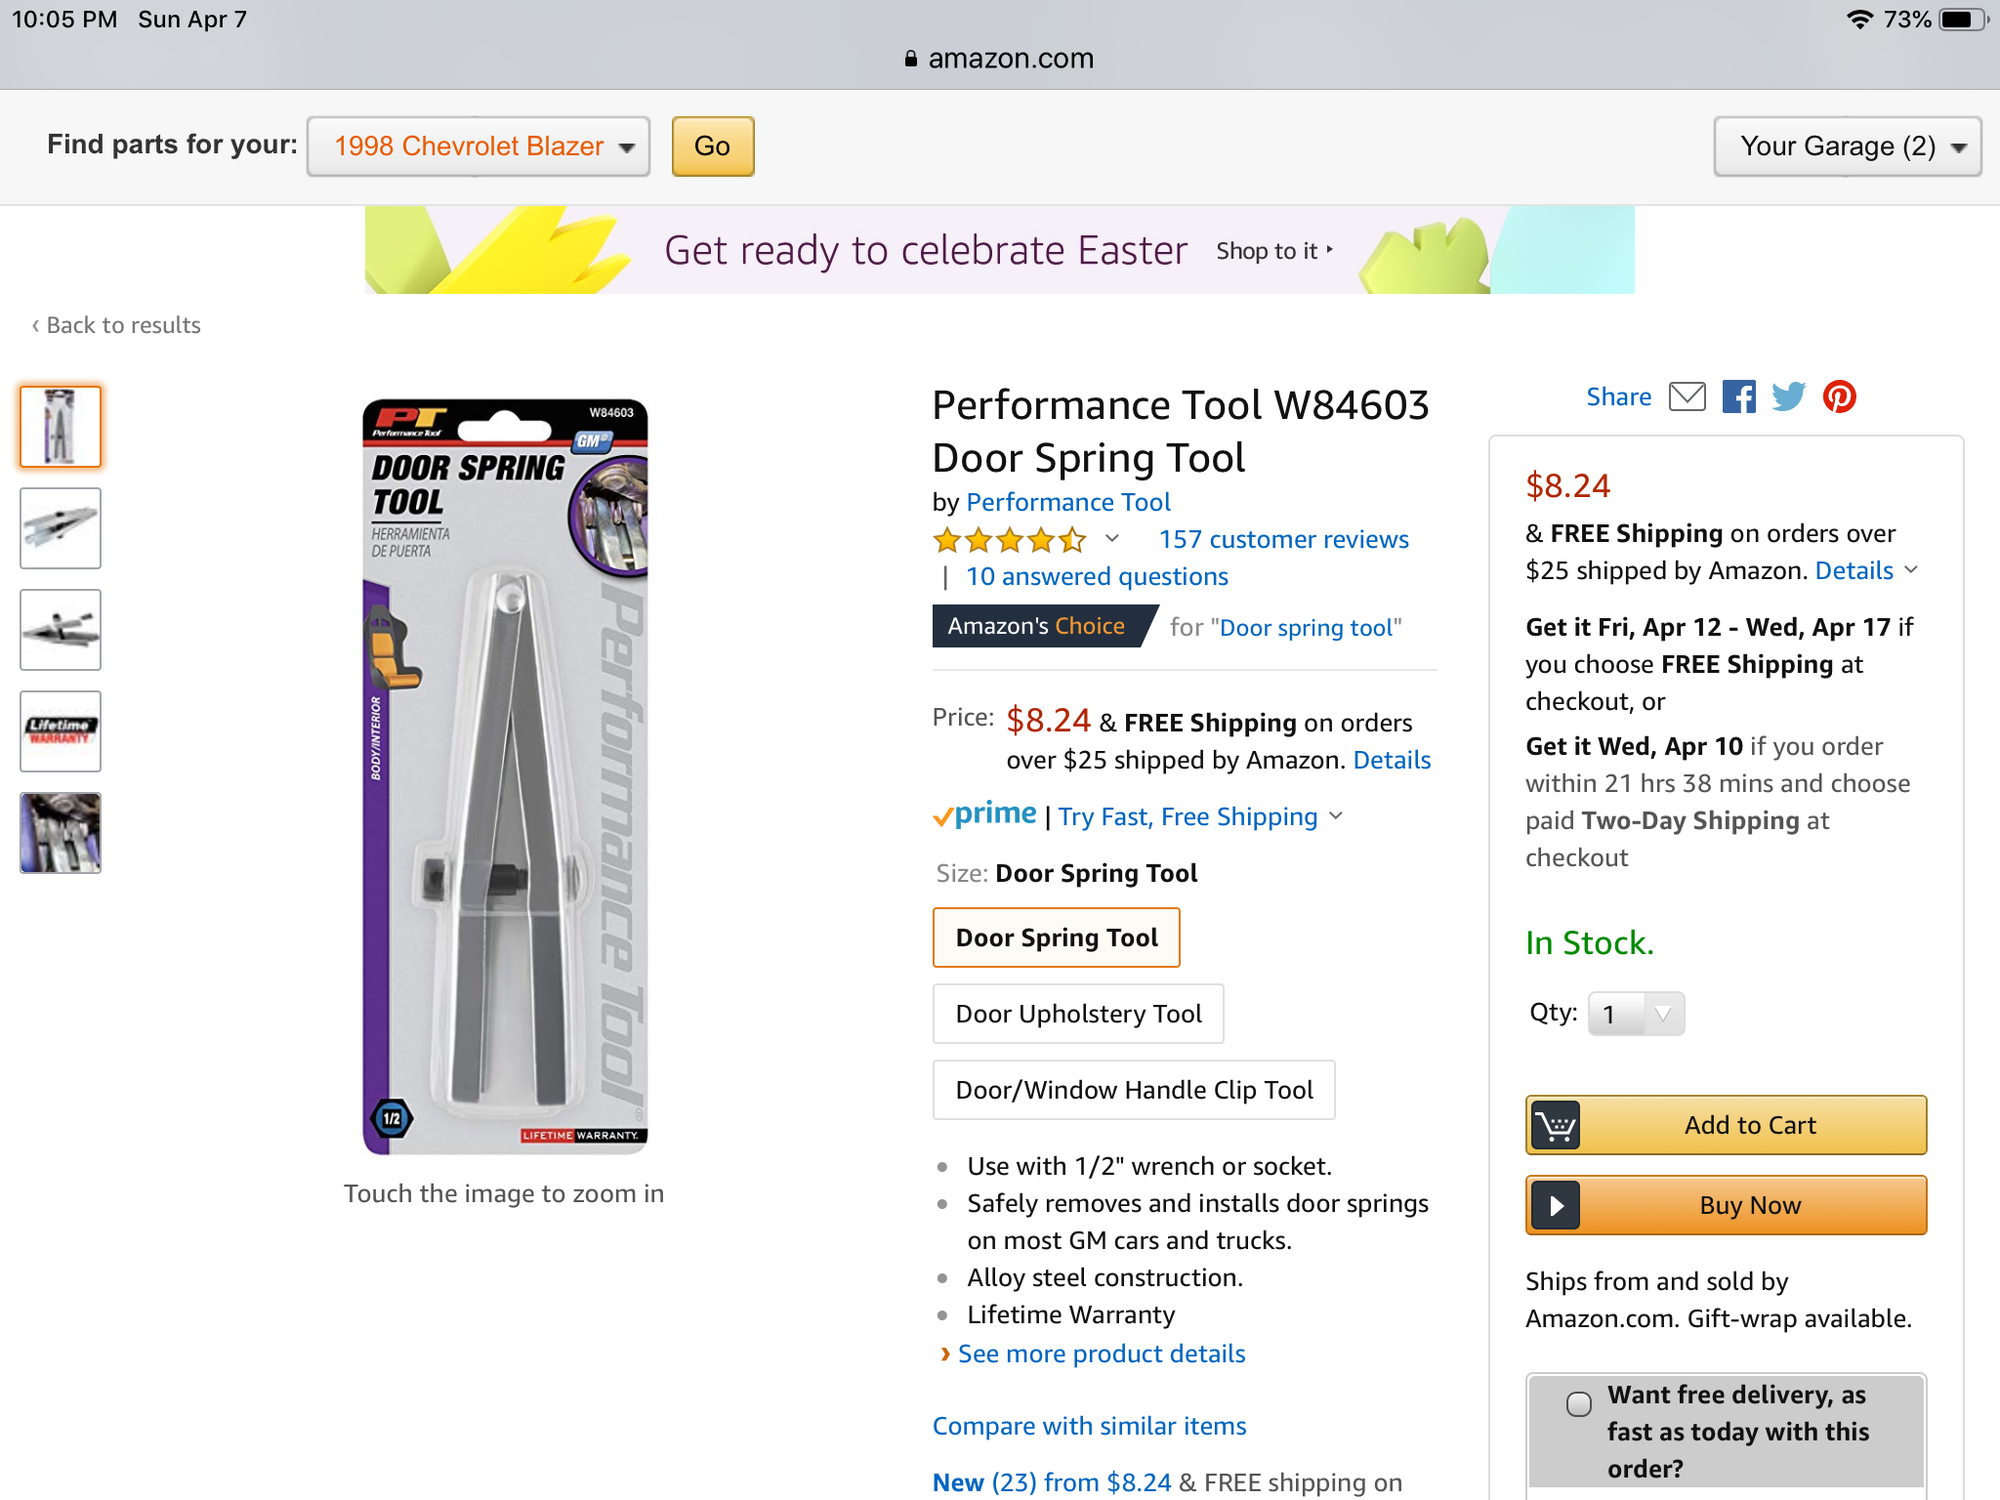
Task: Share product on Facebook
Action: click(1738, 397)
